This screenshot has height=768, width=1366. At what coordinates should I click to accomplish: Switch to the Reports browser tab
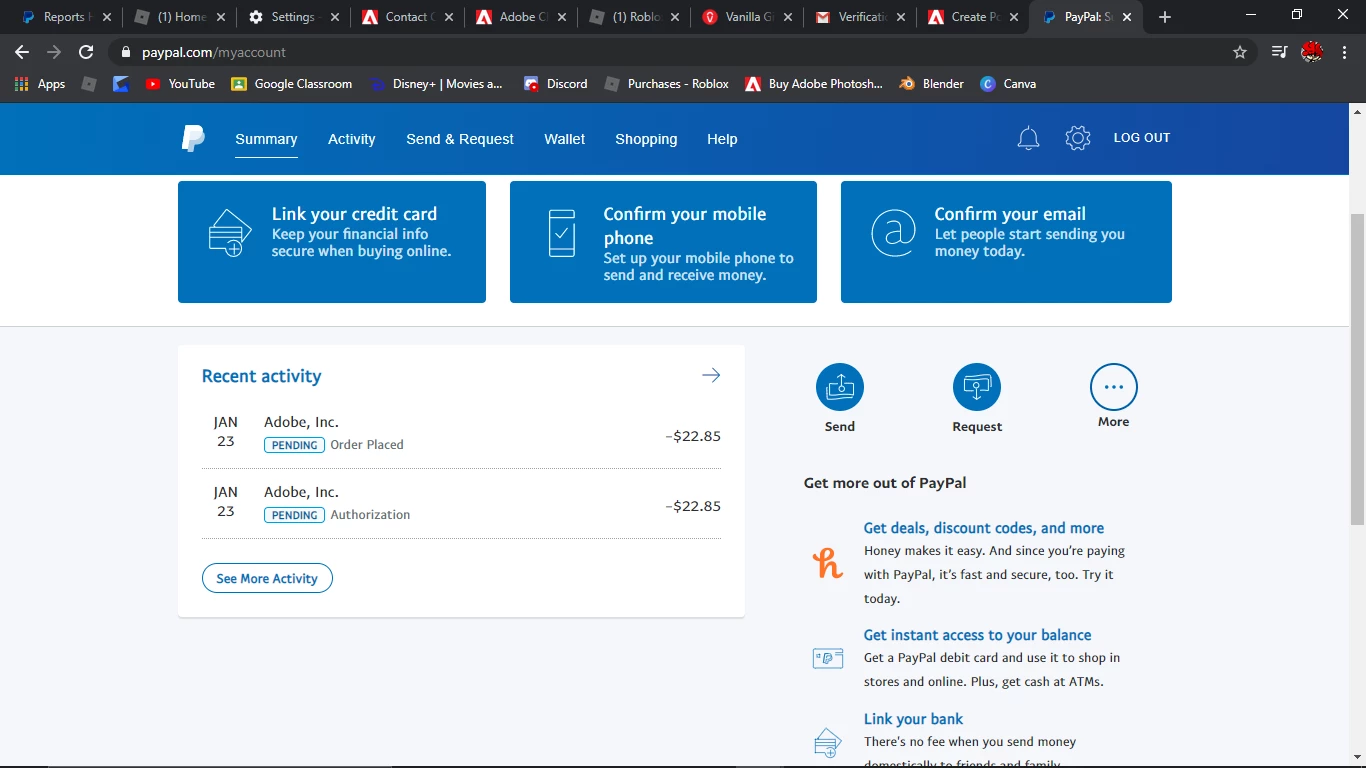66,17
